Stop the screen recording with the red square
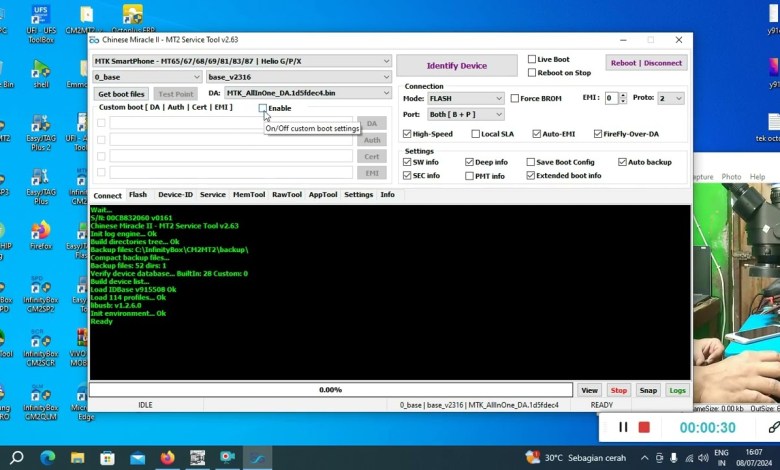The height and width of the screenshot is (470, 780). (644, 427)
